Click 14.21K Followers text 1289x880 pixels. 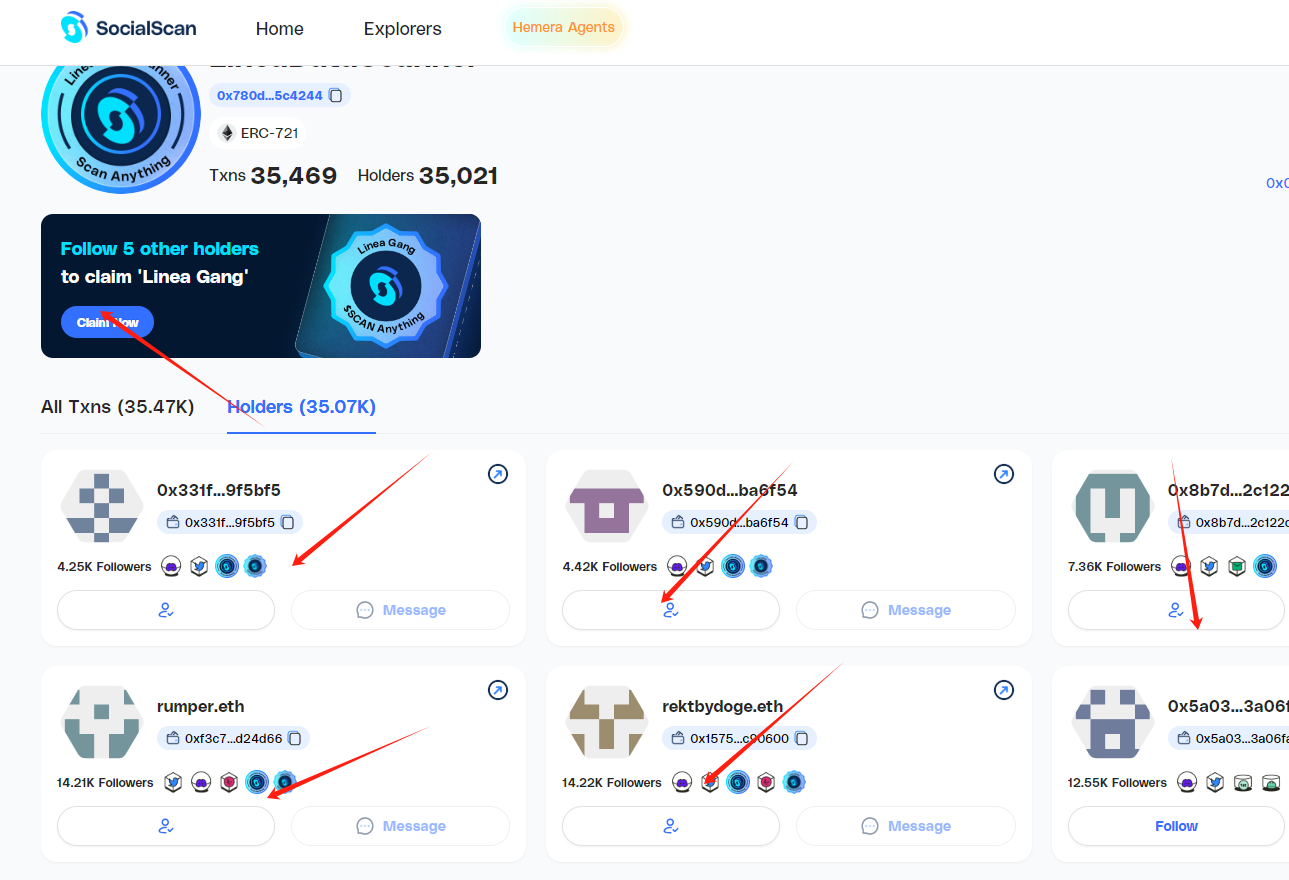coord(105,782)
